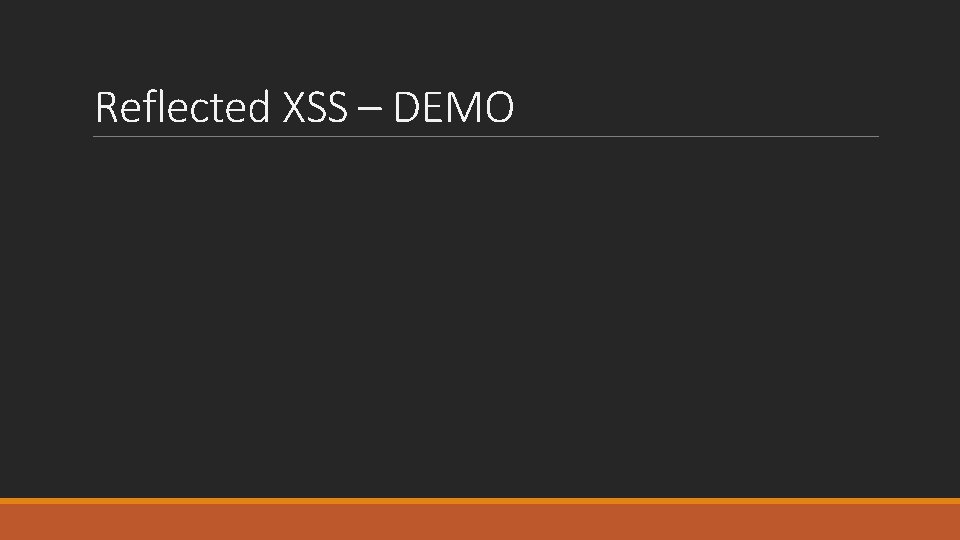Viewport: 960px width, 540px height.
Task: Click the last "S" in XSS
Action: tap(338, 107)
